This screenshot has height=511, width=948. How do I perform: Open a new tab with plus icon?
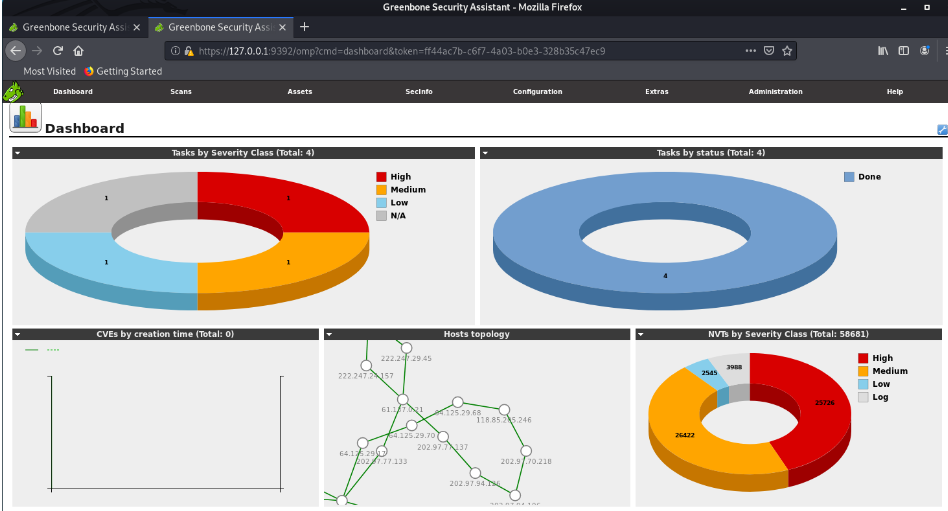pos(304,27)
